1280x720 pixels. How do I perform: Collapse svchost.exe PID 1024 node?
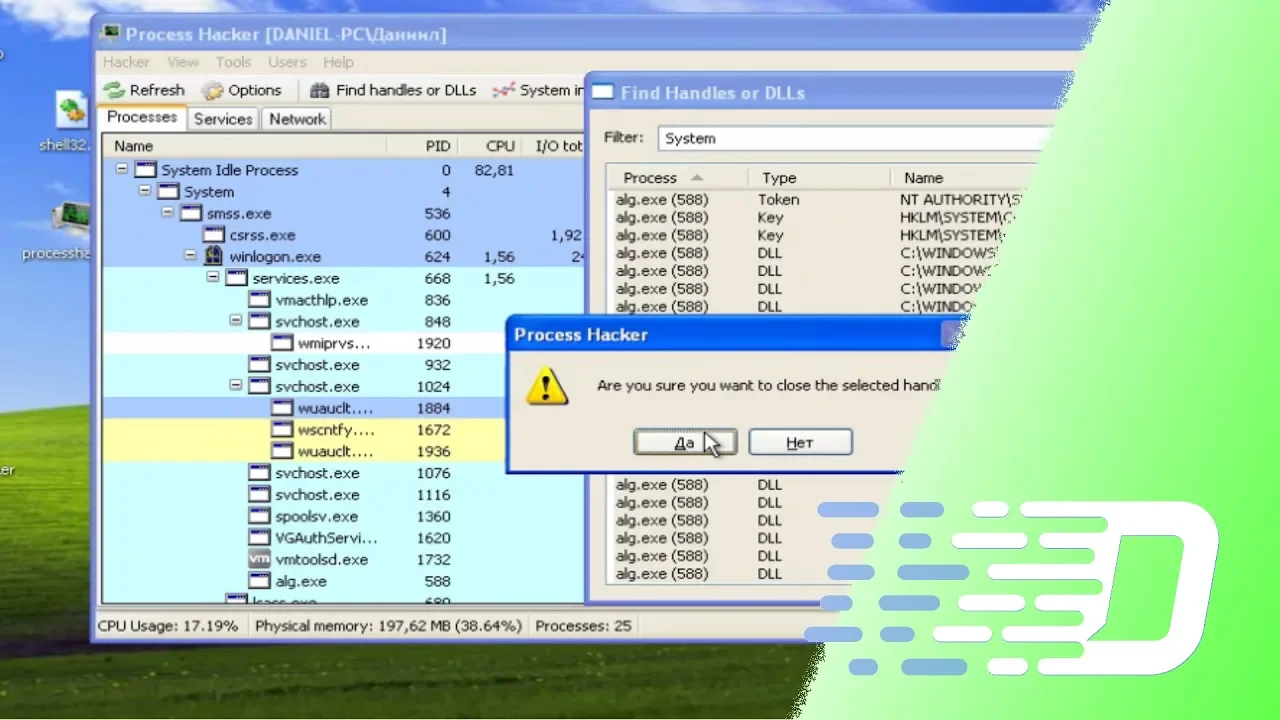tap(236, 386)
